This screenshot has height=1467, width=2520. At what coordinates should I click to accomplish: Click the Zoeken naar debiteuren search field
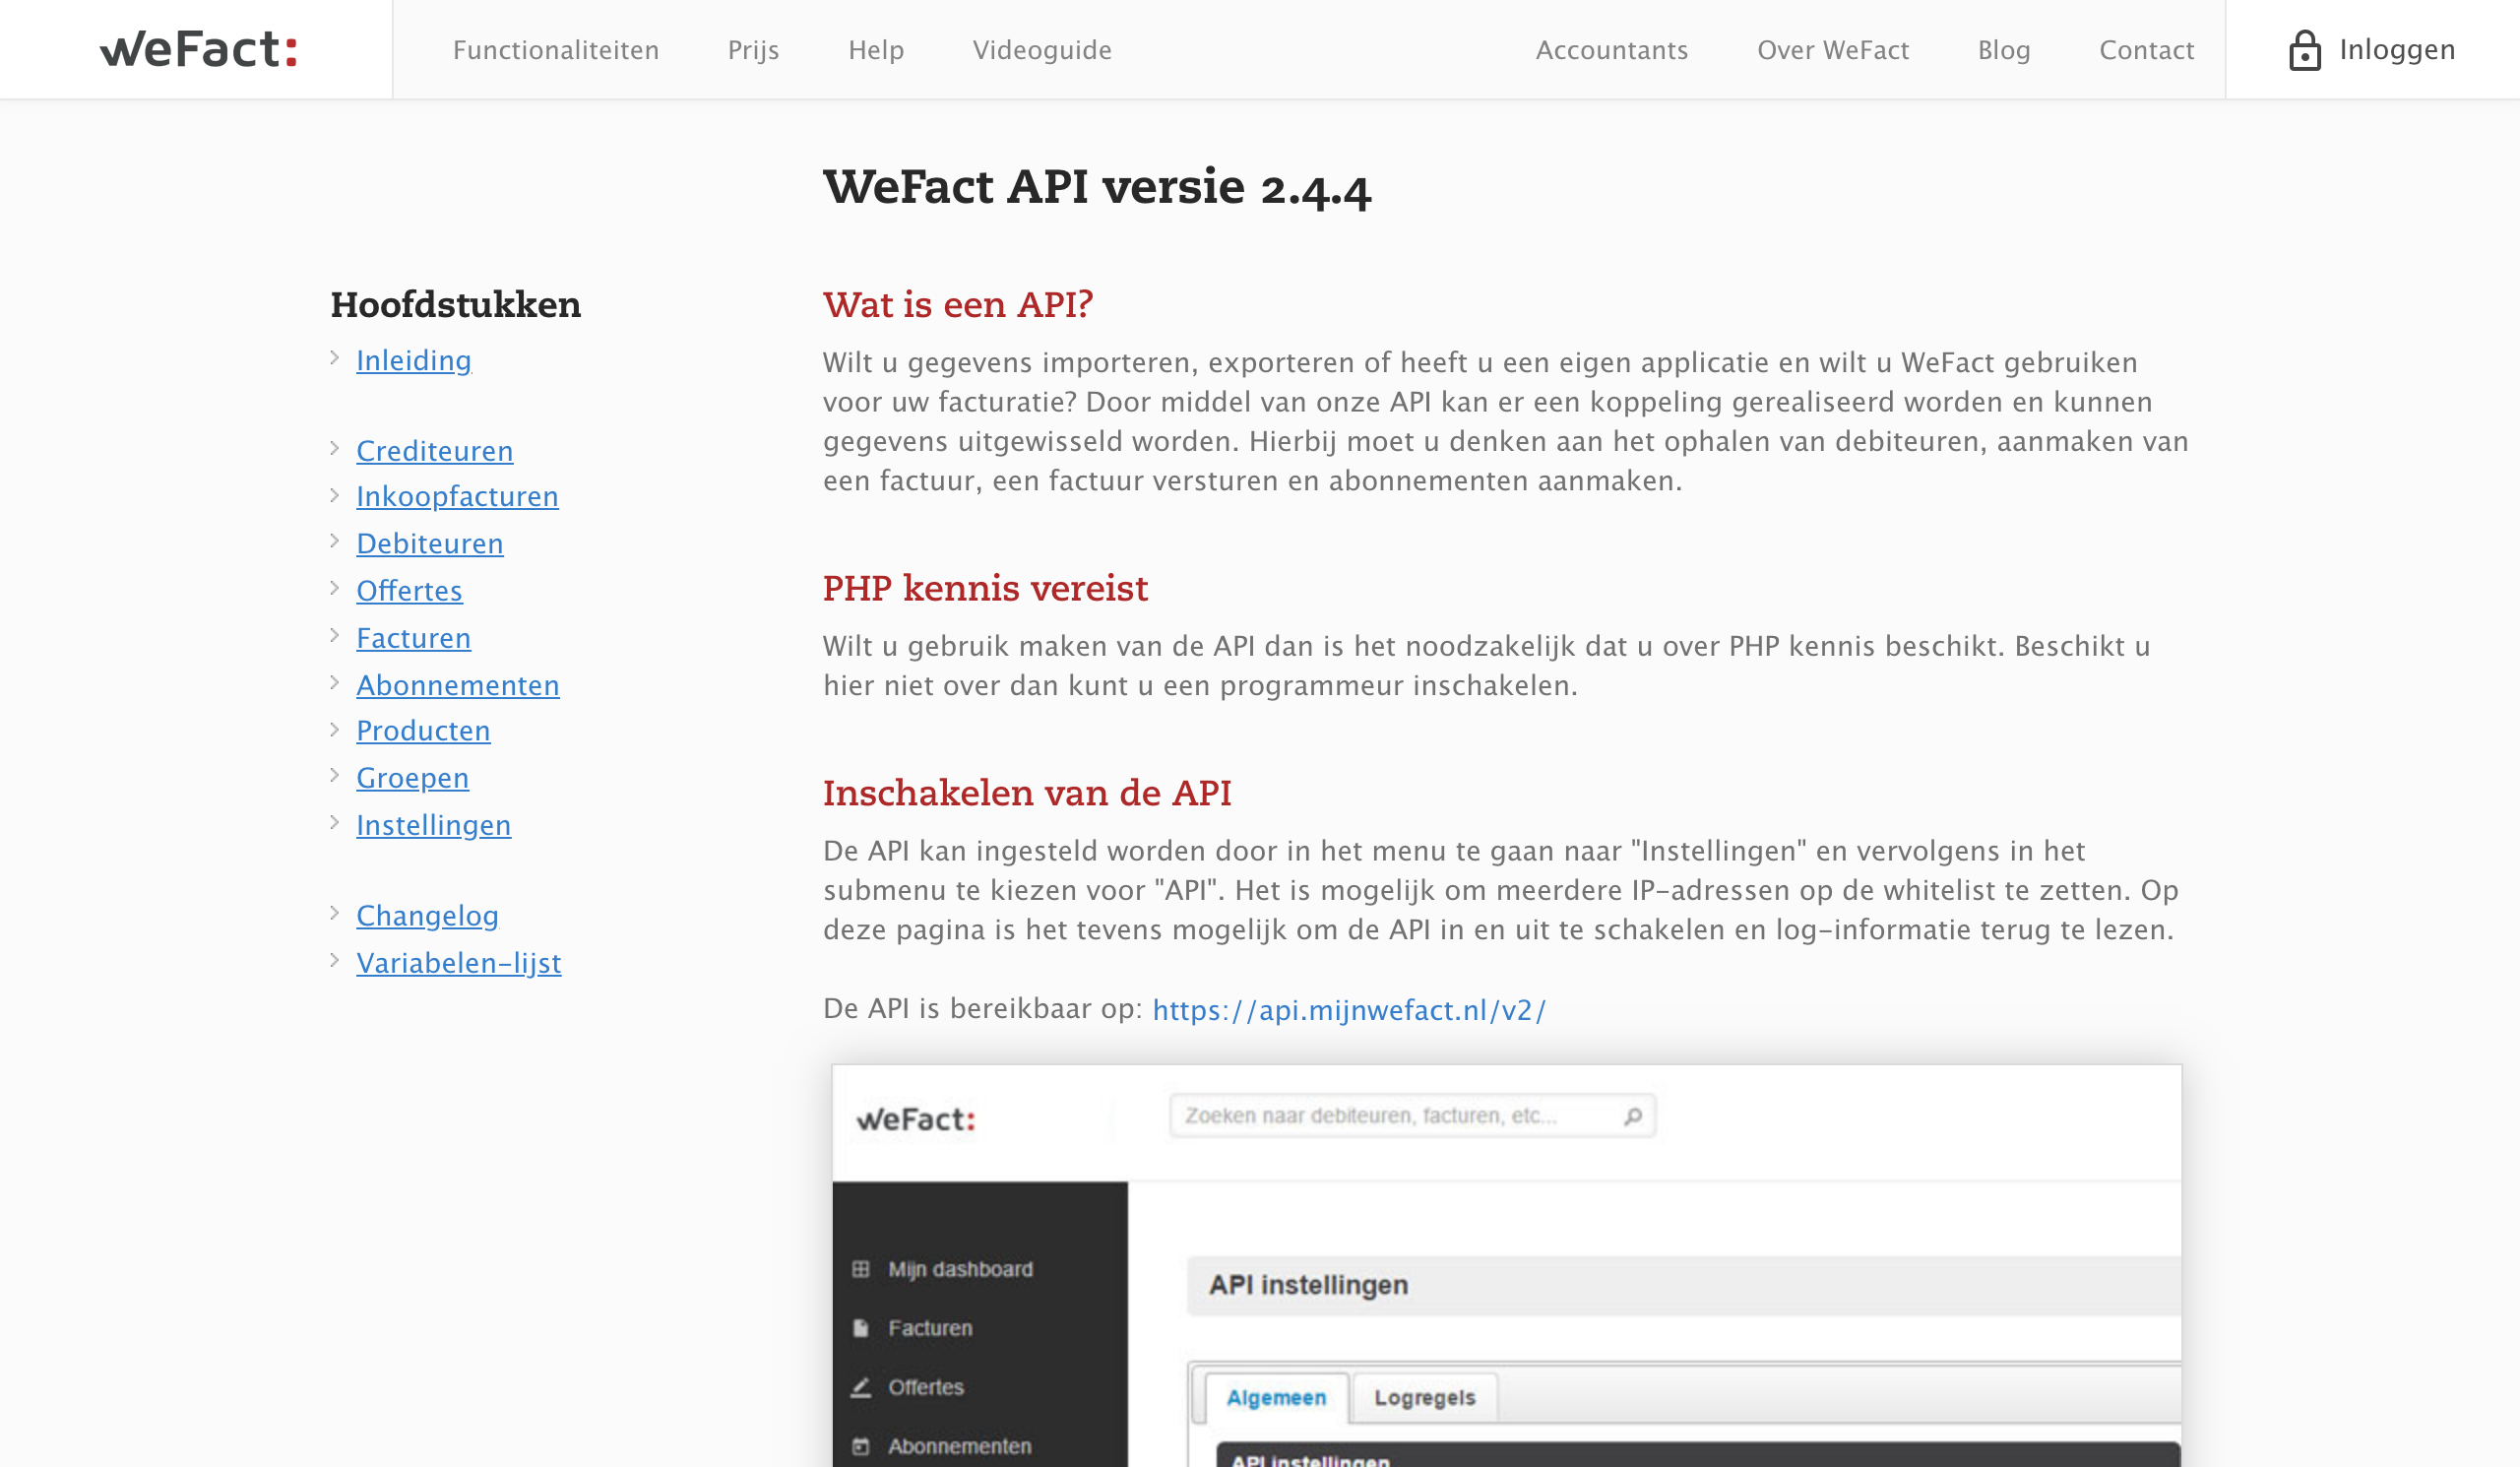(x=1412, y=1116)
